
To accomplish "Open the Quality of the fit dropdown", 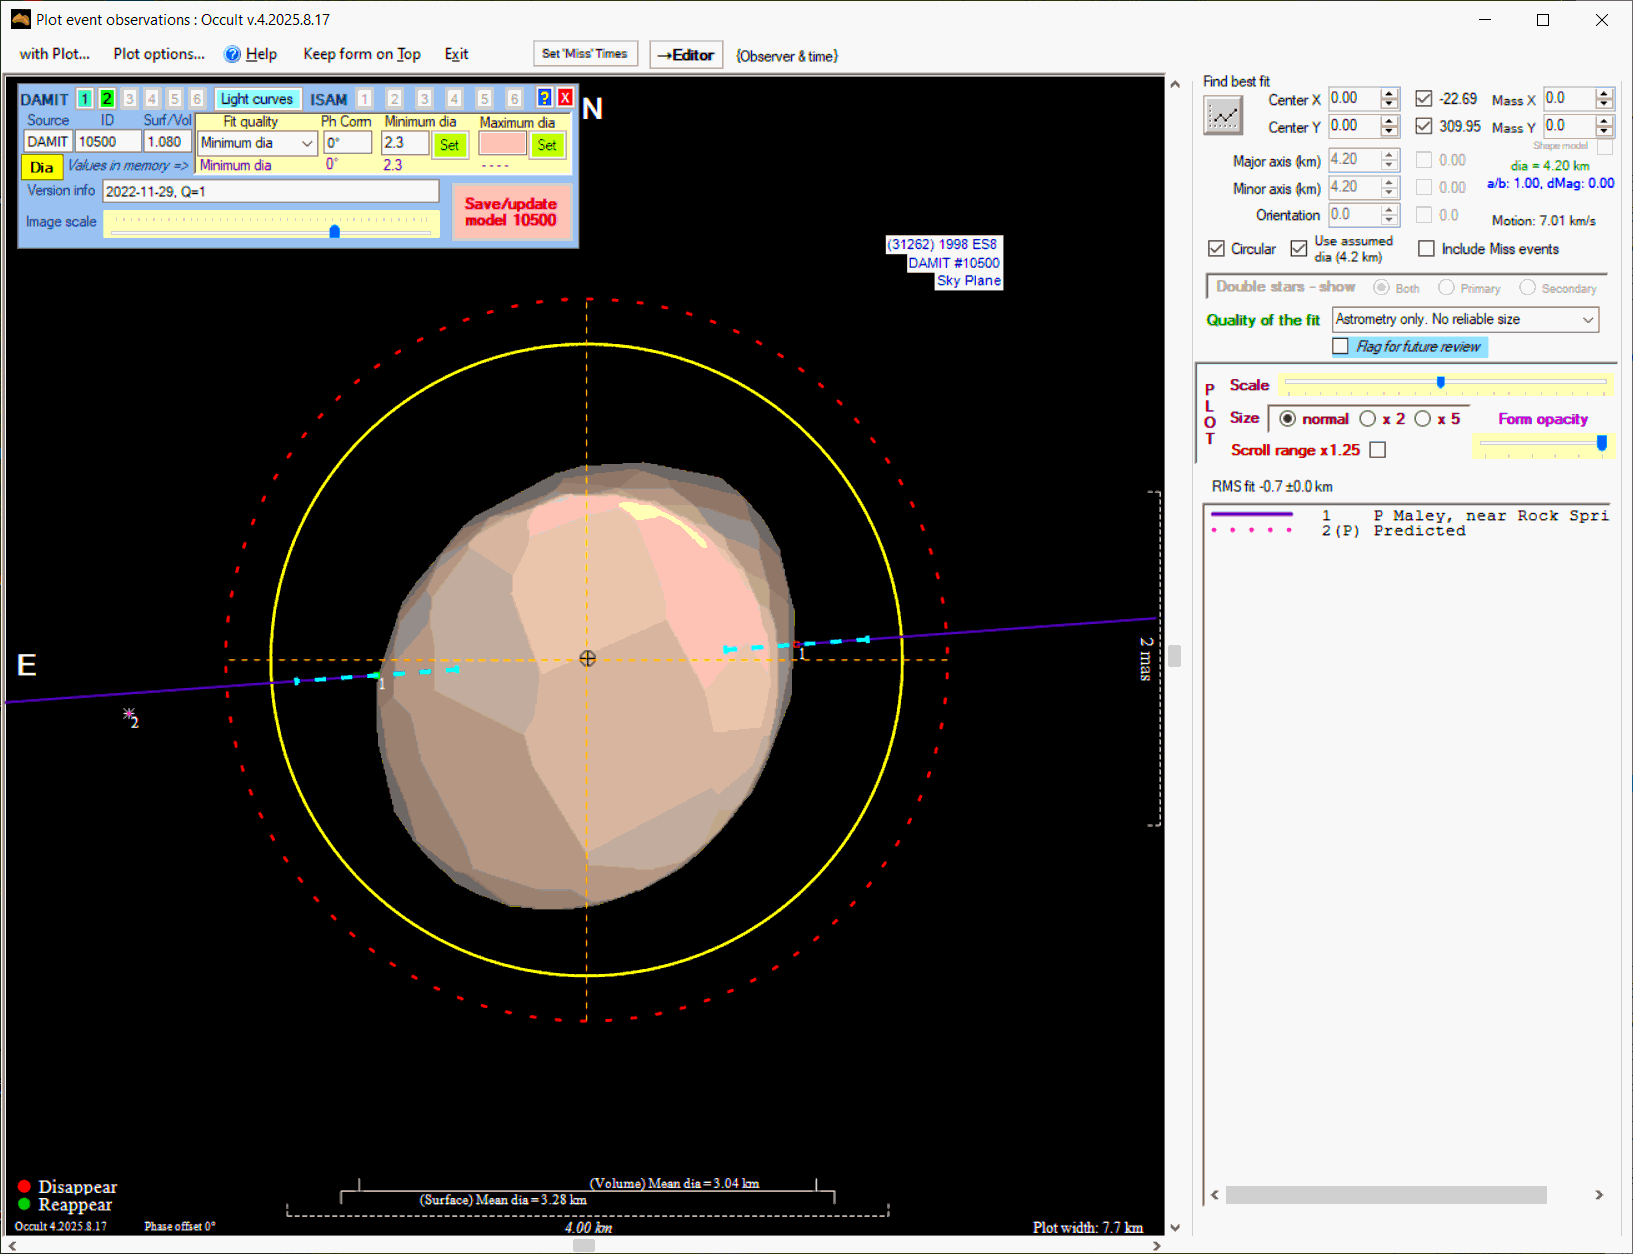I will [x=1587, y=319].
